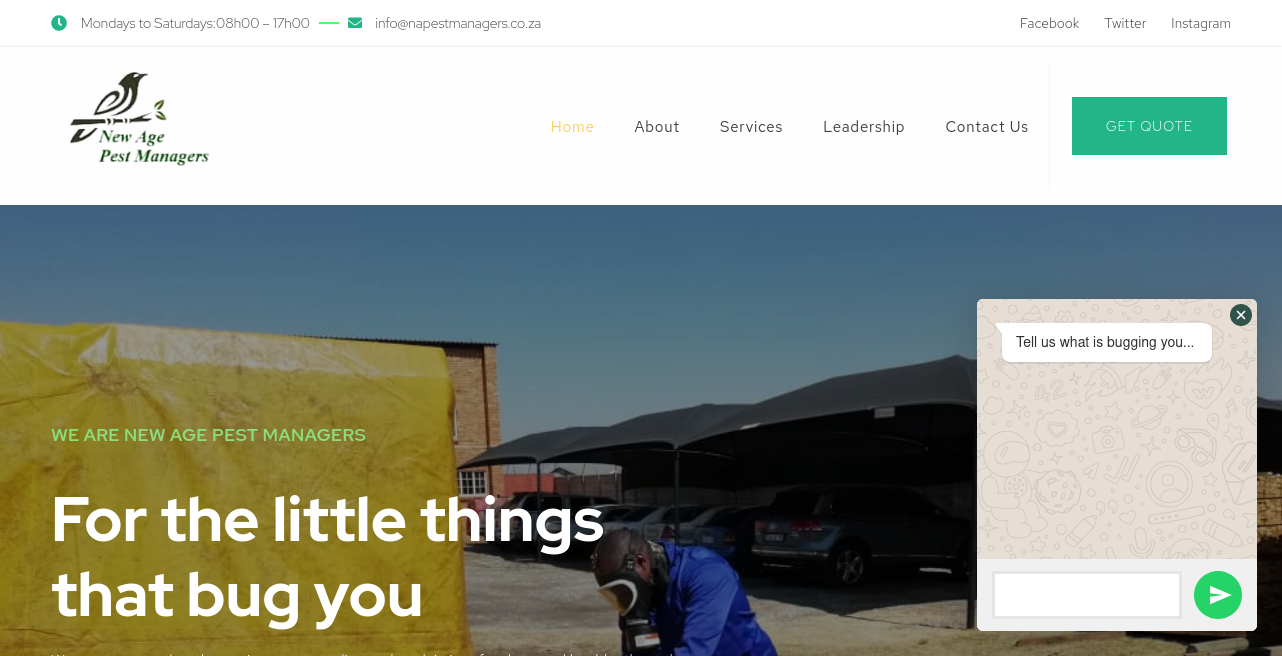Click the 'For the little things' hero heading
This screenshot has height=656, width=1282.
click(328, 557)
